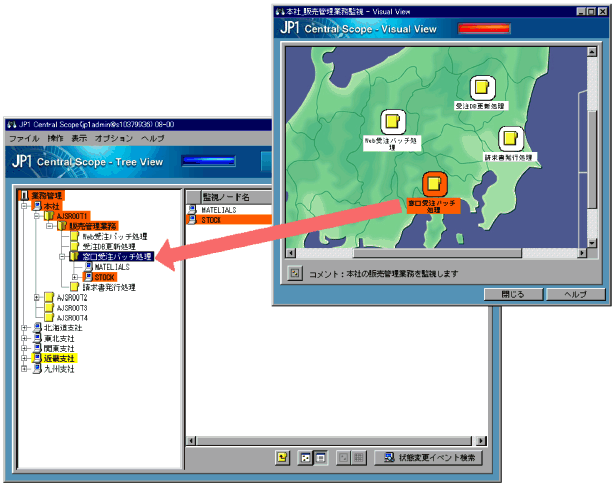614x486 pixels.
Task: Click the AJSROOT1 folder icon in the tree
Action: click(x=49, y=216)
